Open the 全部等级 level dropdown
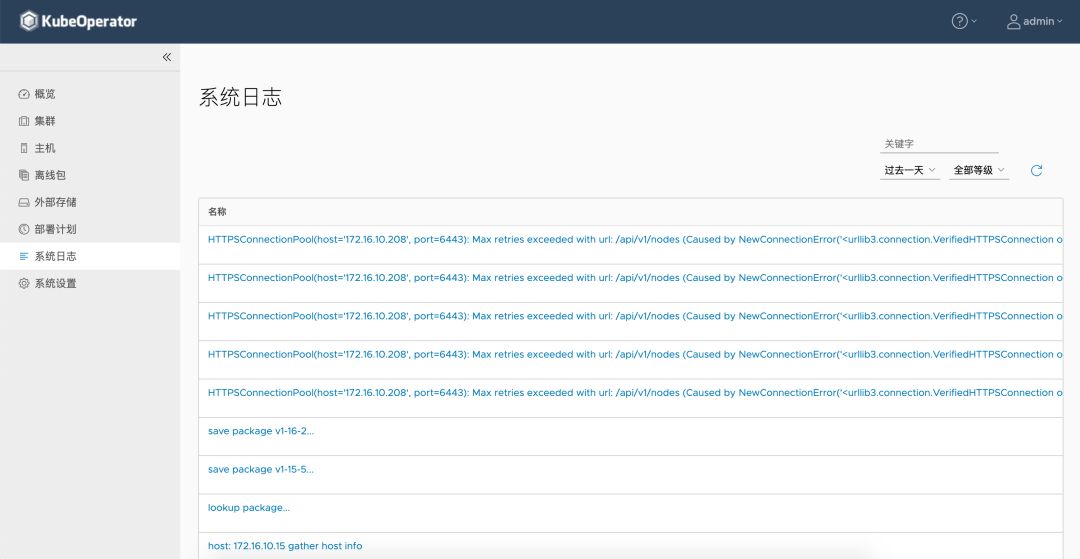1080x559 pixels. pyautogui.click(x=979, y=170)
